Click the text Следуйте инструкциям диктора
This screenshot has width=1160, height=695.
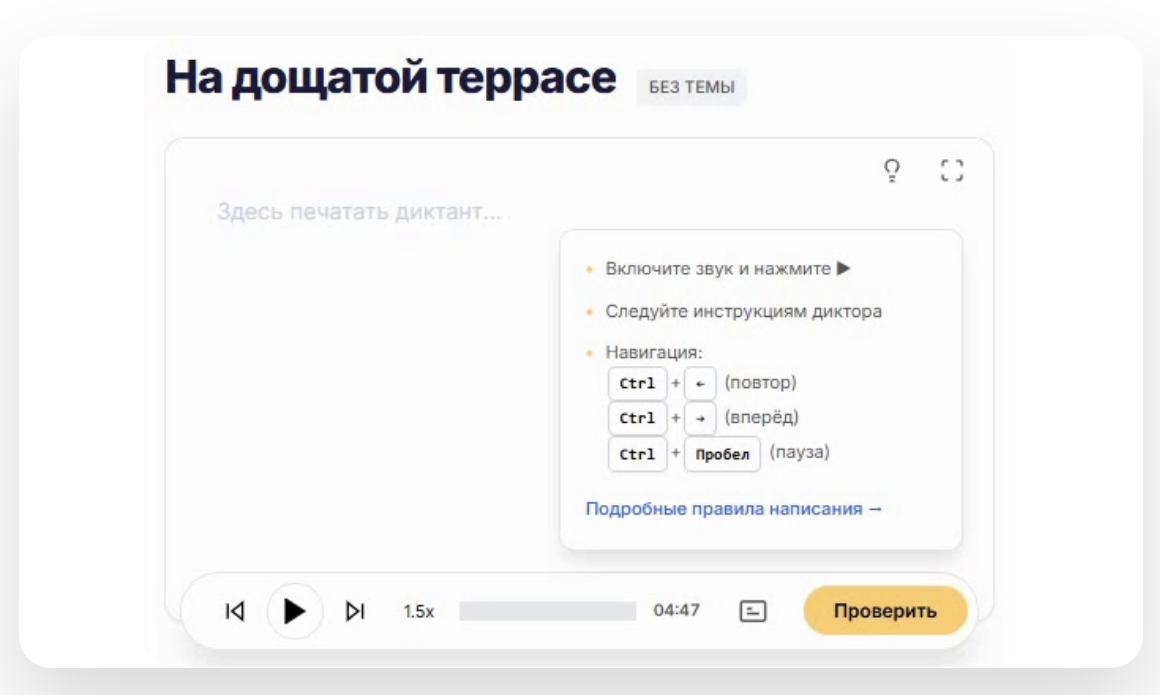click(x=743, y=312)
